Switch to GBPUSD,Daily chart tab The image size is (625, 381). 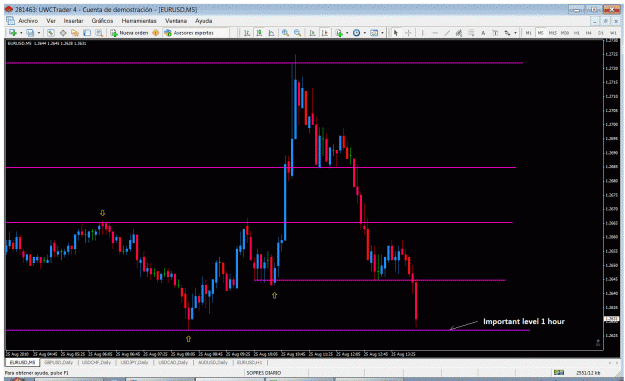(x=59, y=362)
